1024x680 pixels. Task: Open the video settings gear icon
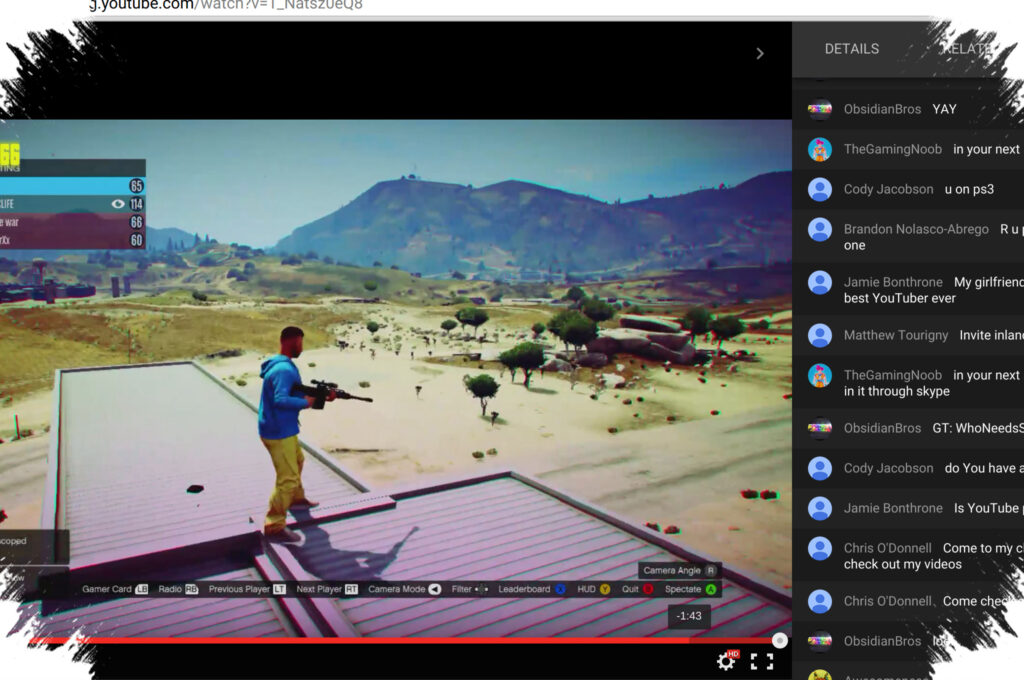[x=726, y=661]
